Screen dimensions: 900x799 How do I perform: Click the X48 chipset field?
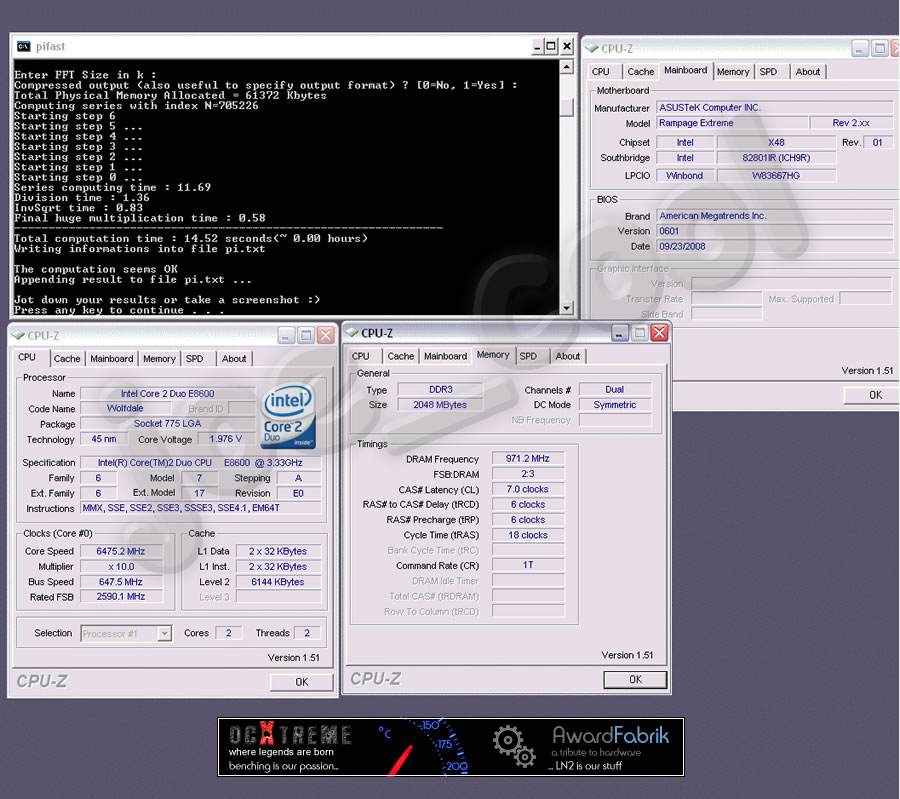(776, 142)
